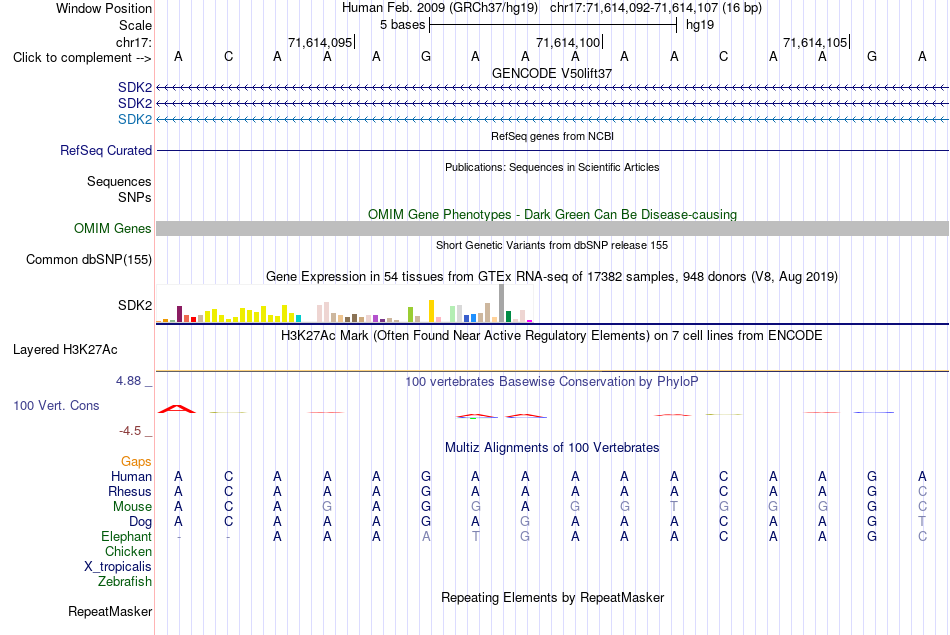The height and width of the screenshot is (635, 950).
Task: Click the 100 Vert. Cons label
Action: click(56, 405)
